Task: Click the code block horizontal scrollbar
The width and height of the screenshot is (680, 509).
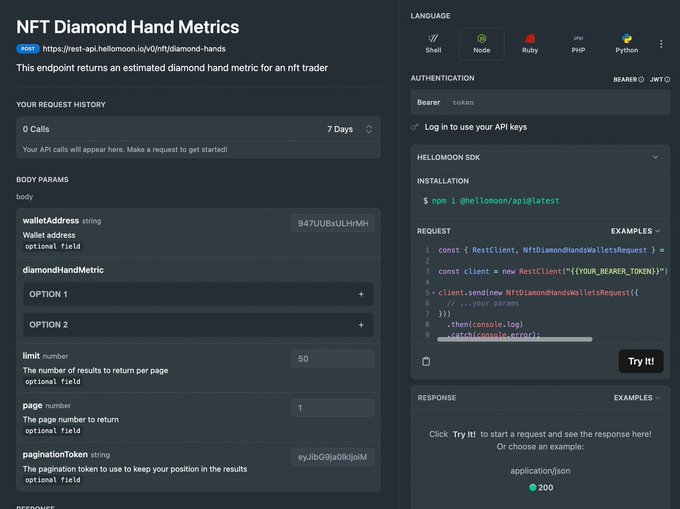Action: click(515, 339)
